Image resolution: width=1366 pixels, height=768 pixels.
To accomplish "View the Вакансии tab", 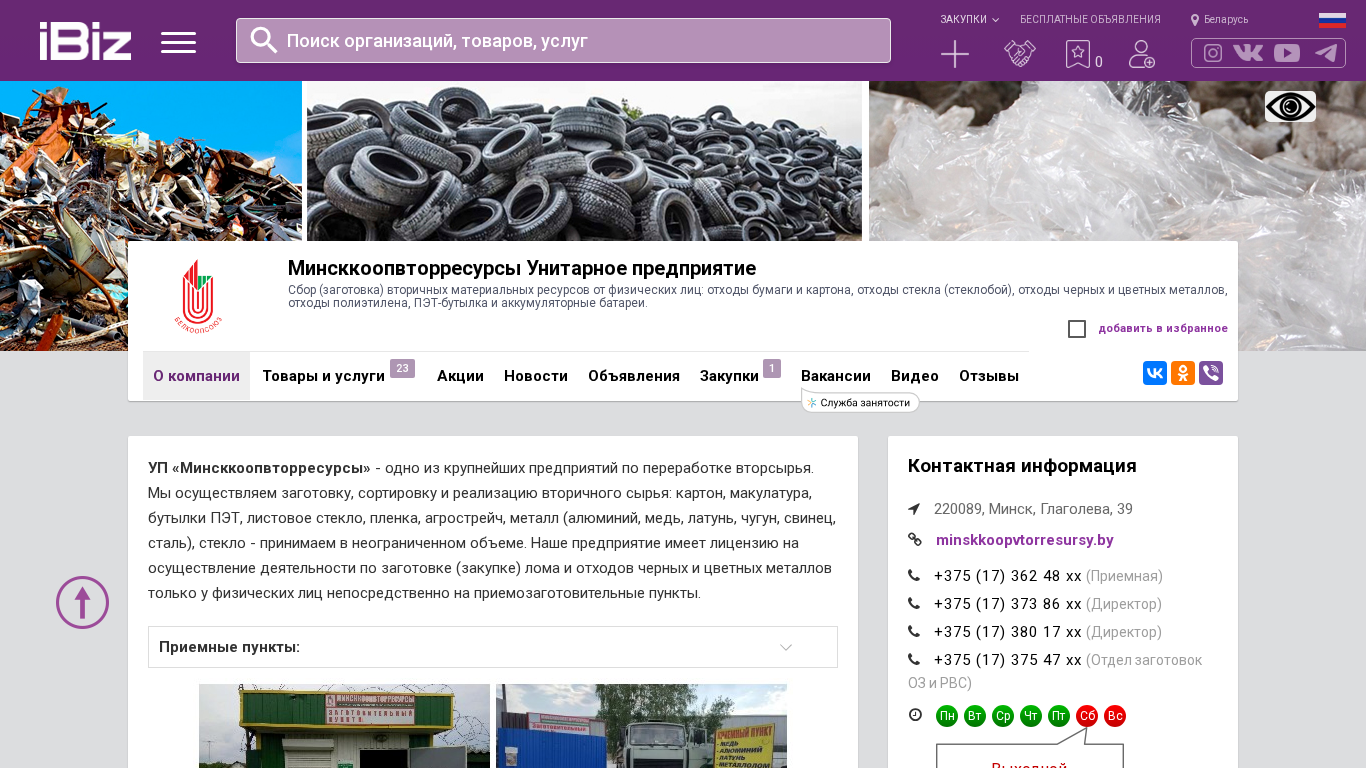I will (836, 376).
